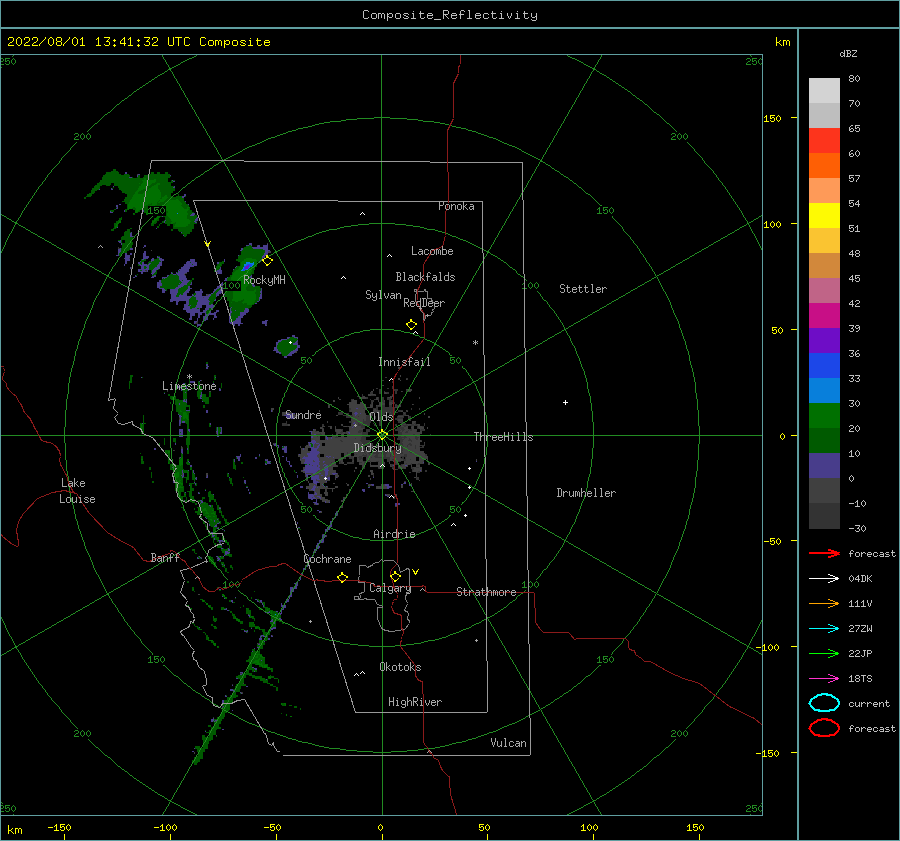
Task: Click the Drumheller city label
Action: click(x=586, y=493)
